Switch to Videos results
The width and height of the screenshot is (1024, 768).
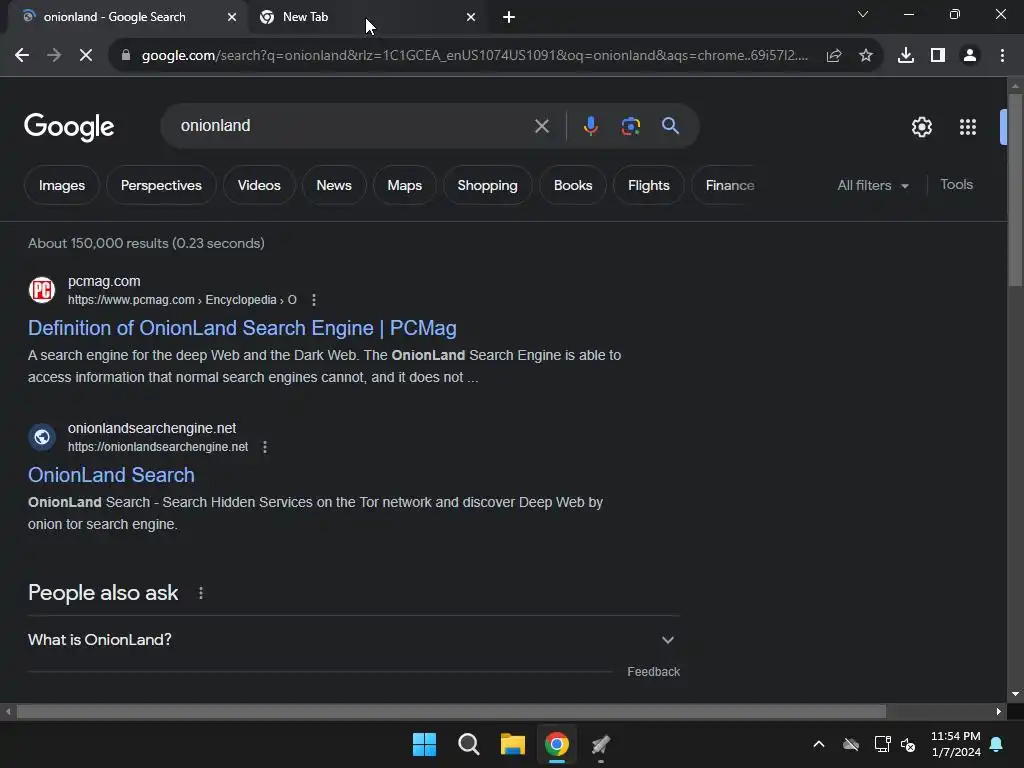coord(259,185)
